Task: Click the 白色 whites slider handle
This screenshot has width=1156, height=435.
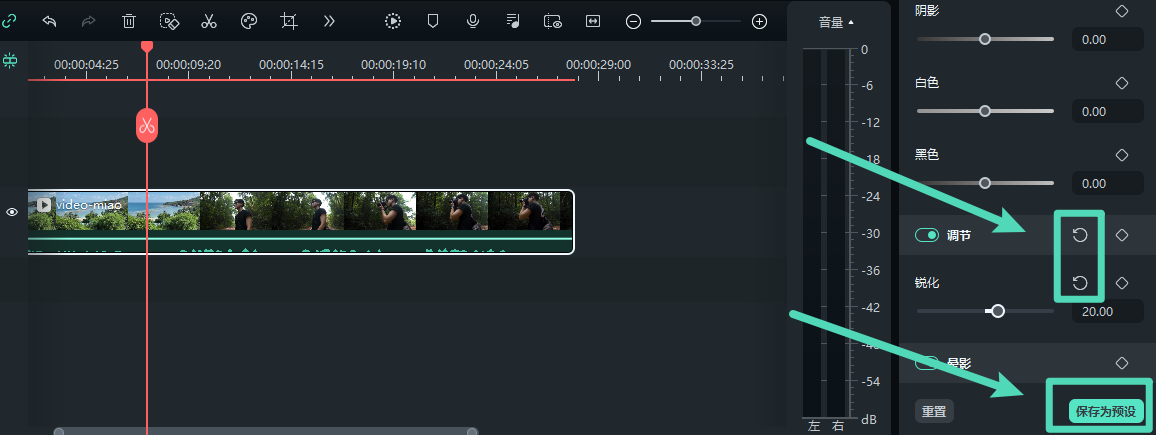Action: click(x=985, y=111)
